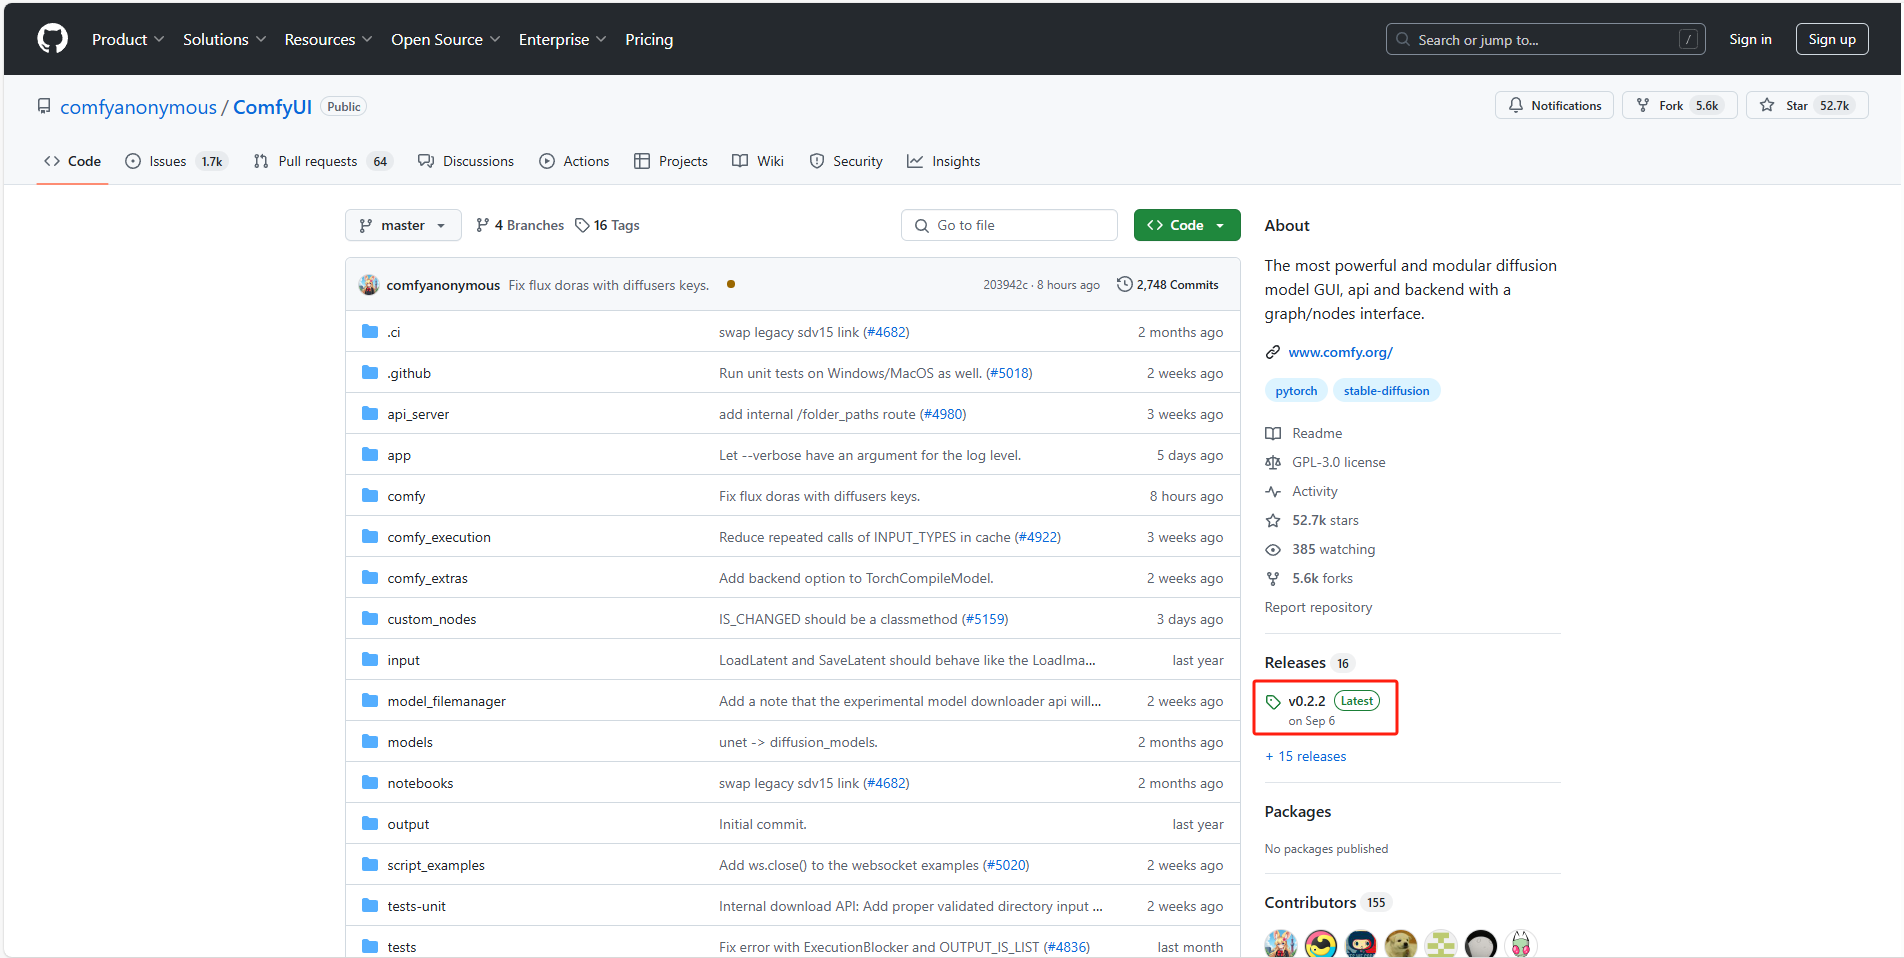The image size is (1904, 958).
Task: Open the comfyanonymous avatar
Action: pyautogui.click(x=369, y=285)
